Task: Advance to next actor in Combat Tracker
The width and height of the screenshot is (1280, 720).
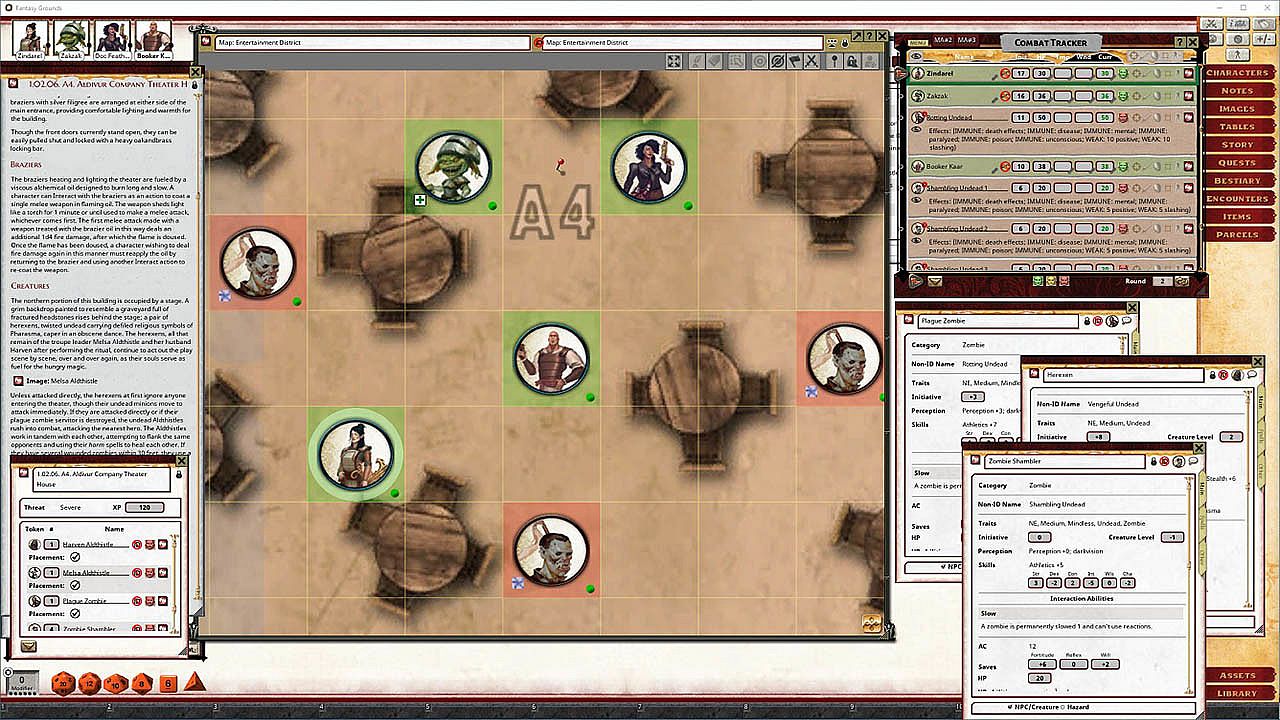Action: 915,281
